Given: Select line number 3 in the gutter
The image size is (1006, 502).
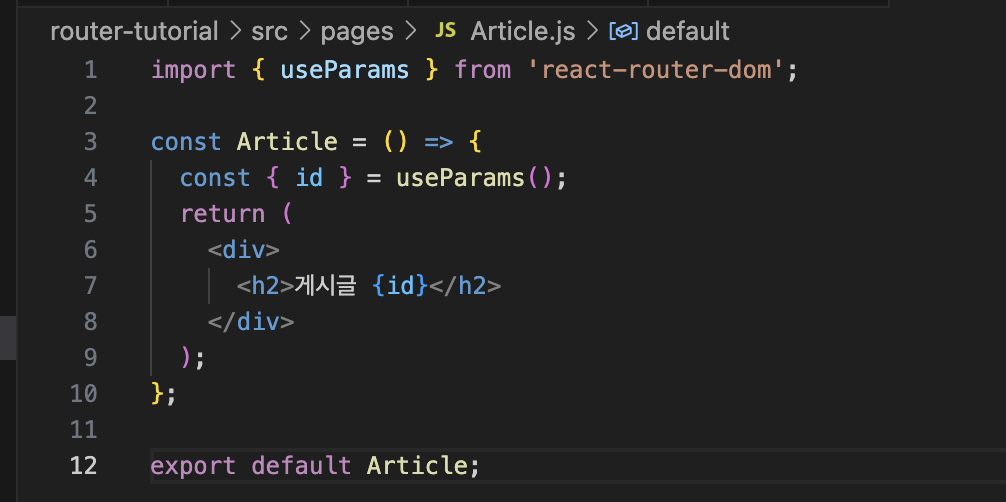Looking at the screenshot, I should point(90,141).
